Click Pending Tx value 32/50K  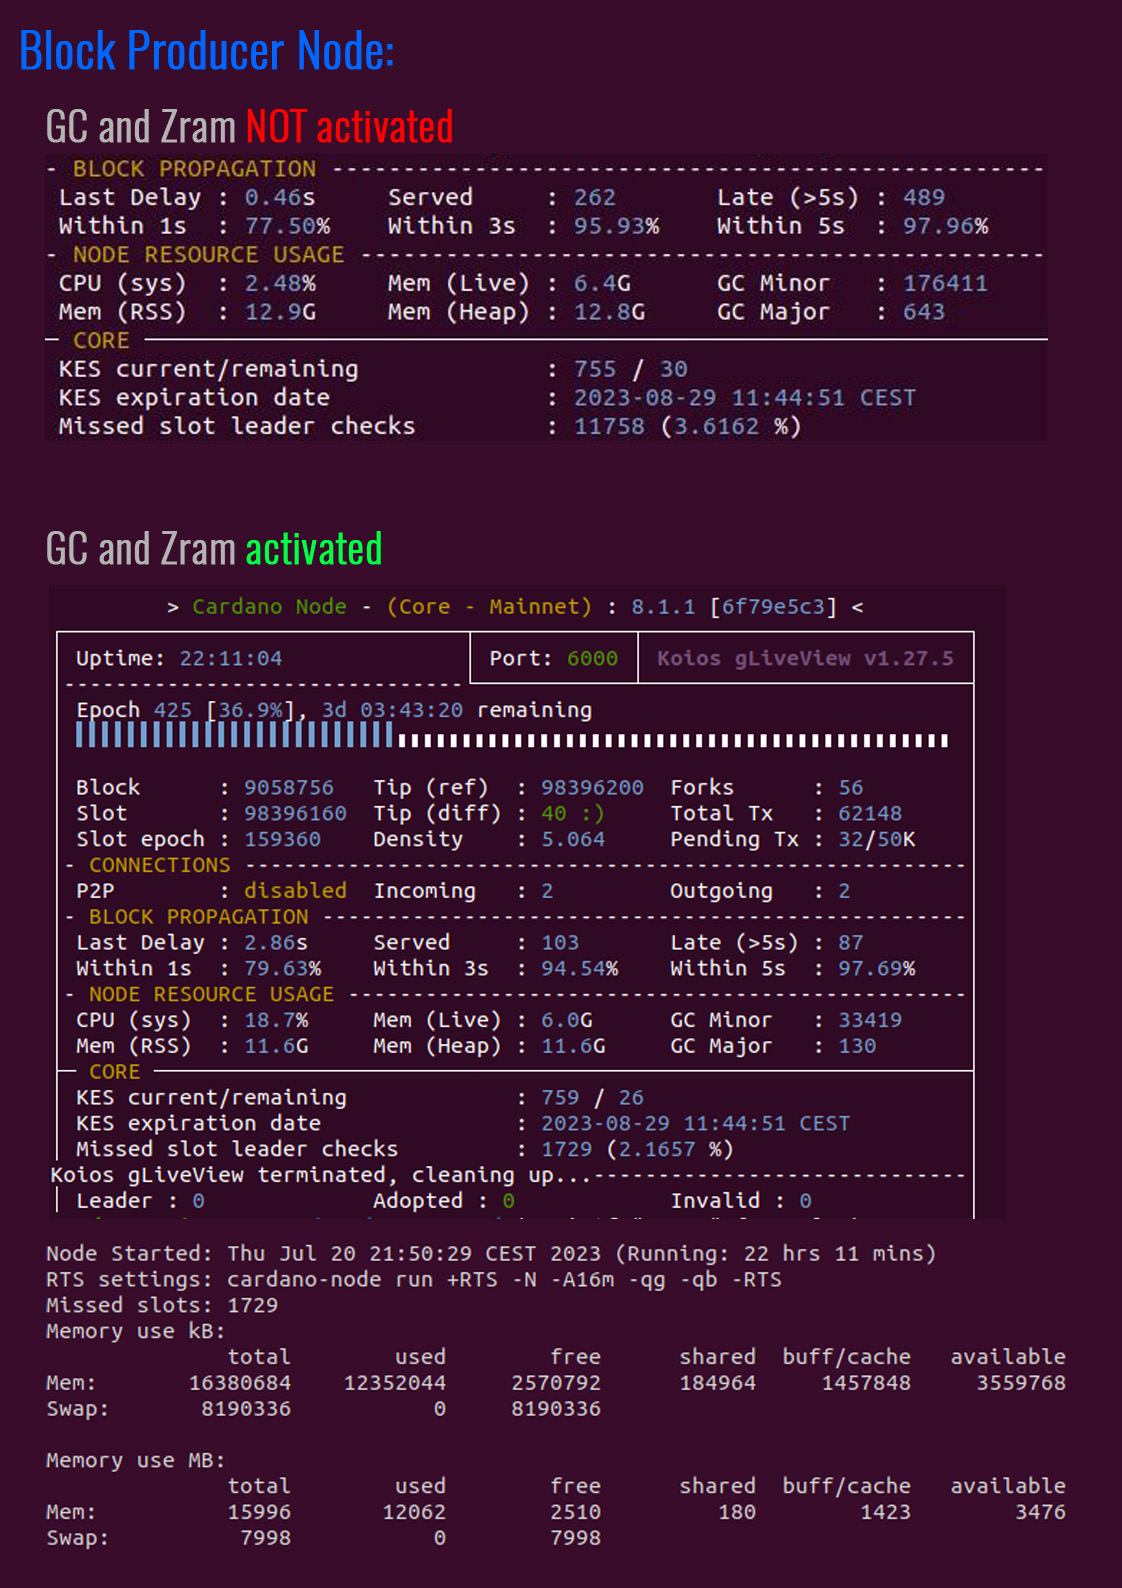point(877,840)
